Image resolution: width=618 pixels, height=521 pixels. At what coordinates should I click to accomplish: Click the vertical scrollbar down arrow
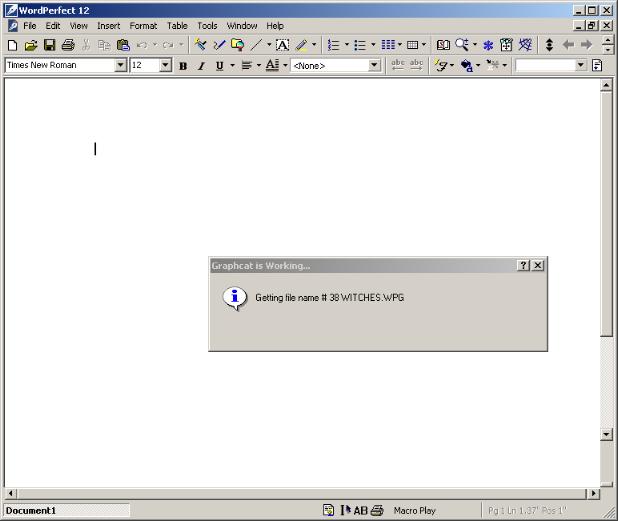coord(606,435)
